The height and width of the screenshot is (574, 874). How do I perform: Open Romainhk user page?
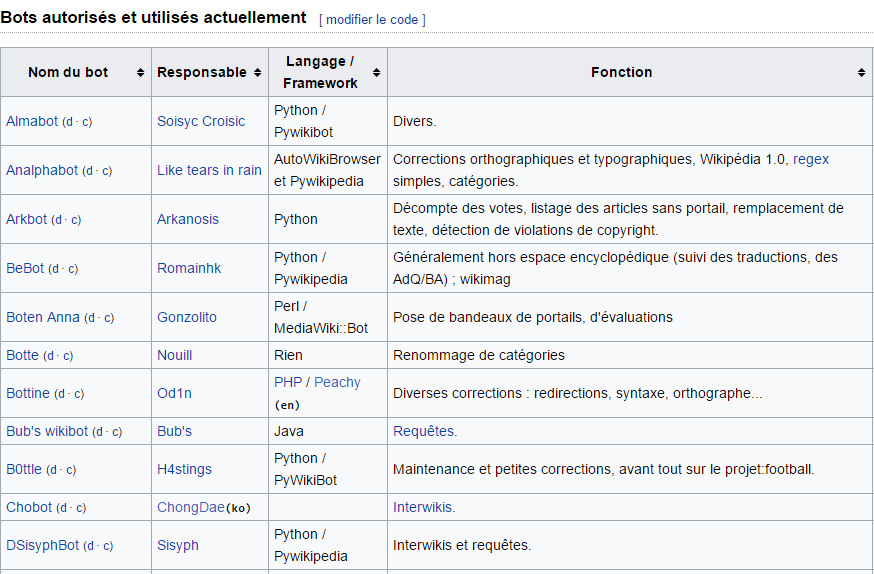click(189, 269)
